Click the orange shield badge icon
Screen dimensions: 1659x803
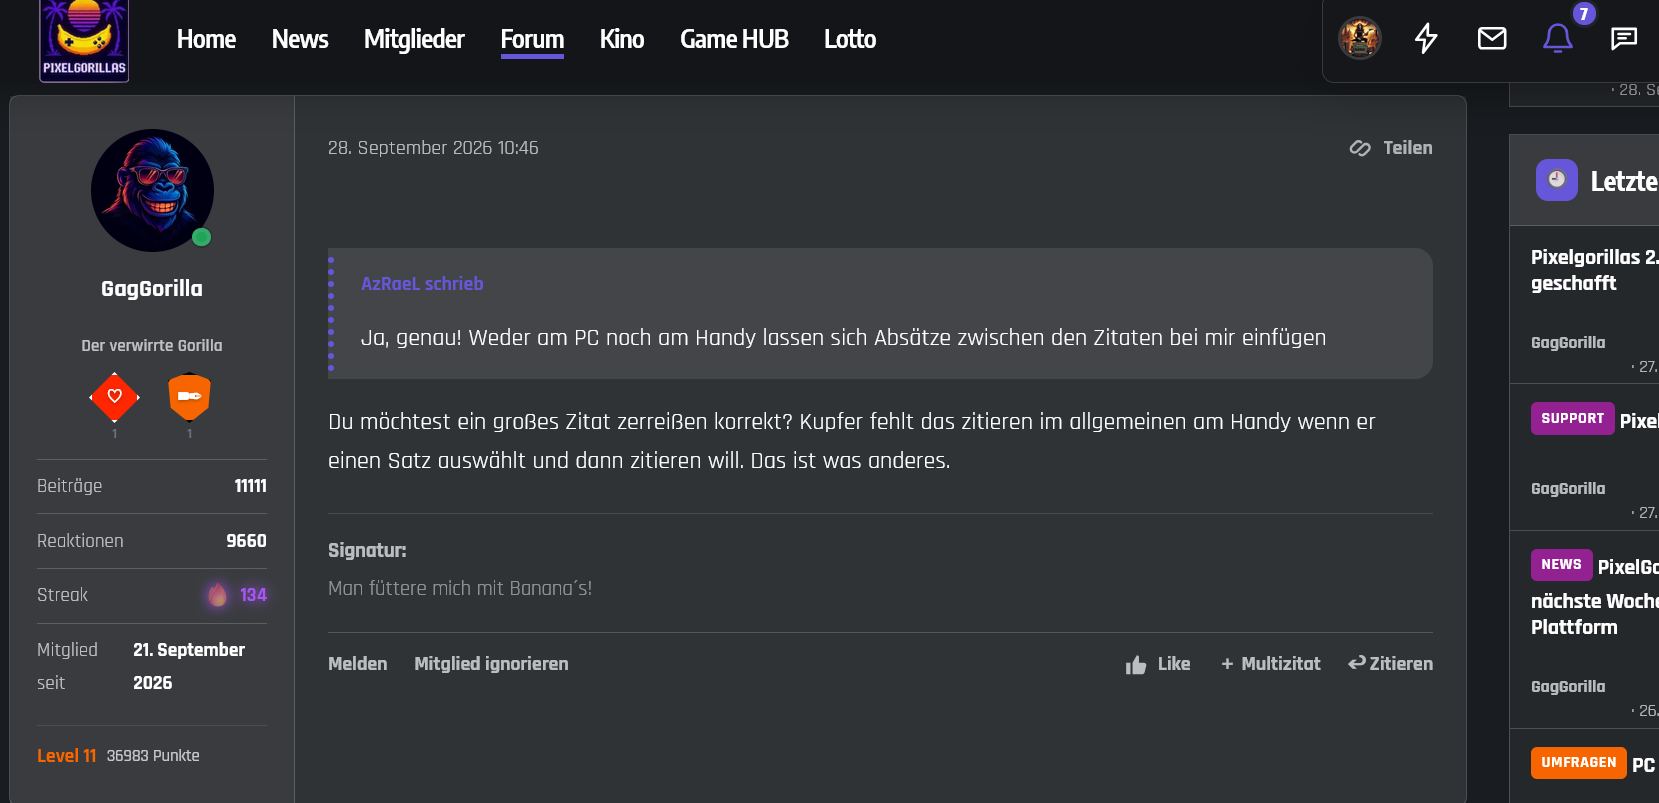(x=189, y=397)
